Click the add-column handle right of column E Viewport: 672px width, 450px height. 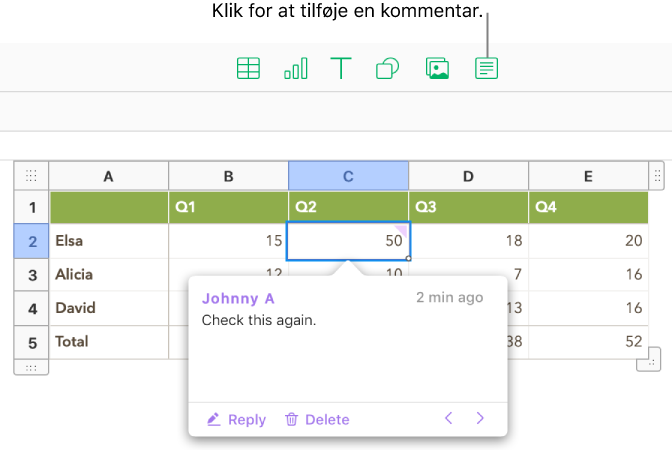coord(657,176)
